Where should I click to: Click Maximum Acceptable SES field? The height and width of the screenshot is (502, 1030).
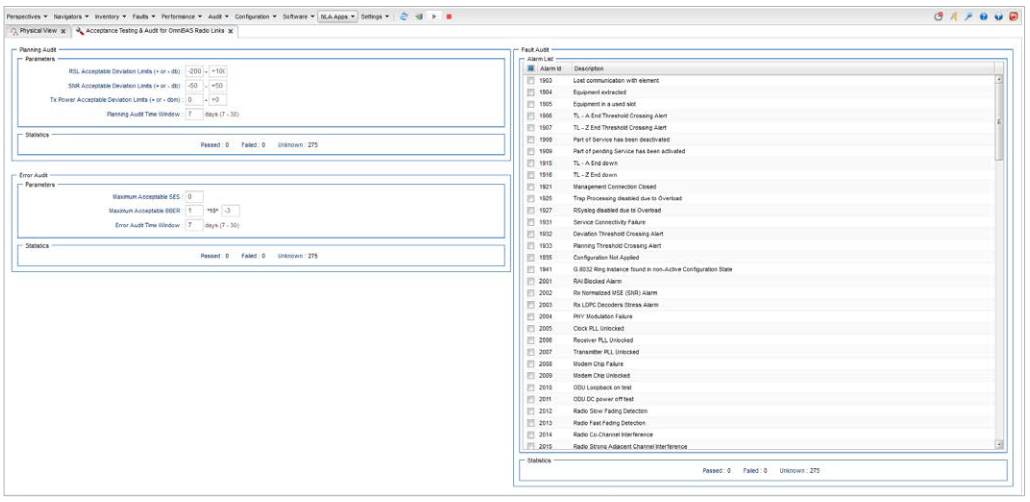coord(194,196)
